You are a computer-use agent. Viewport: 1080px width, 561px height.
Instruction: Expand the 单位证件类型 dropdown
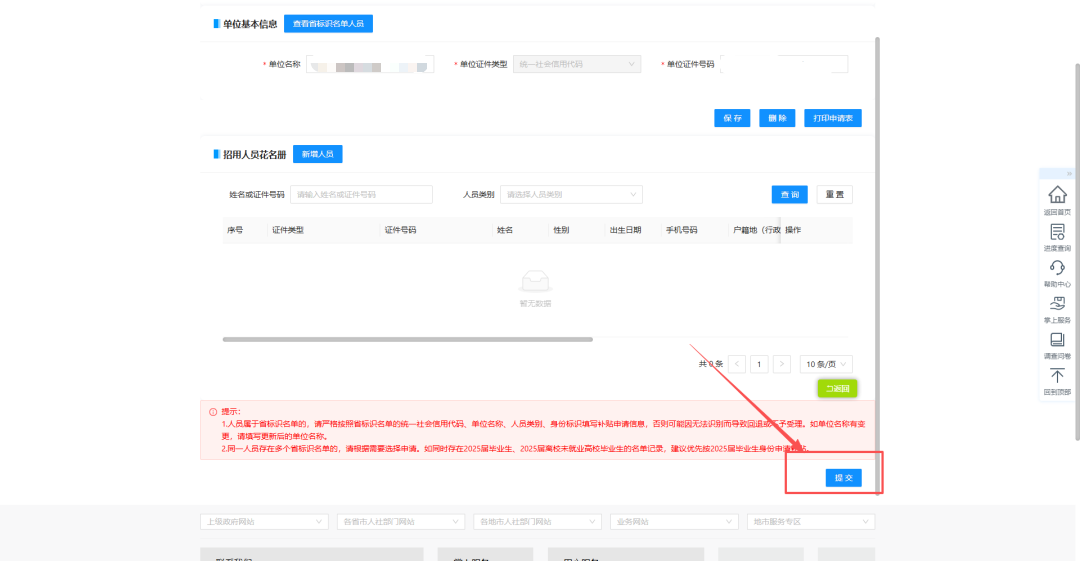pos(577,64)
